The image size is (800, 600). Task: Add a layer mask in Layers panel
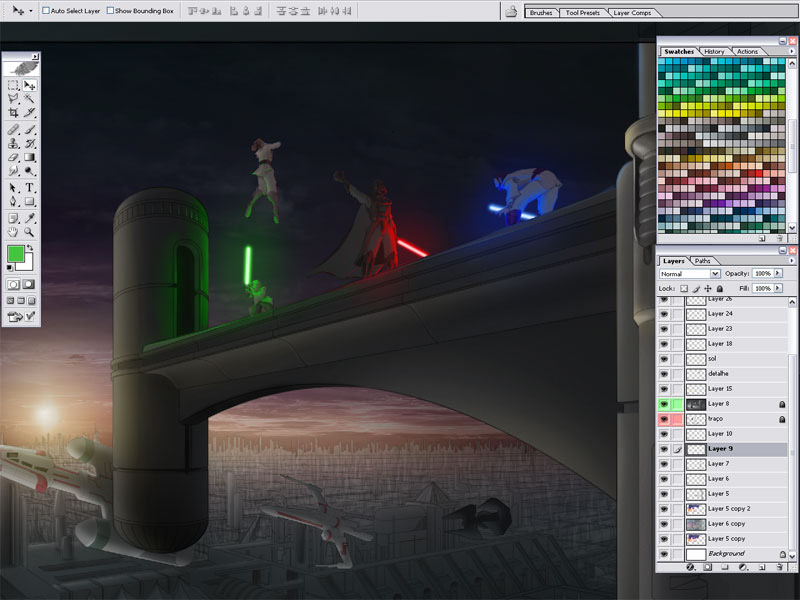(x=708, y=567)
